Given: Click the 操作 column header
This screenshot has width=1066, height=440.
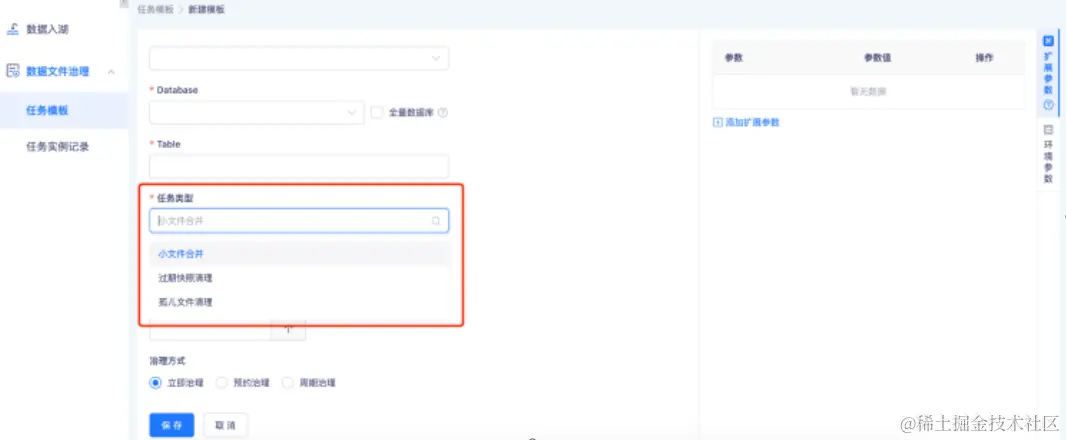Looking at the screenshot, I should [984, 58].
